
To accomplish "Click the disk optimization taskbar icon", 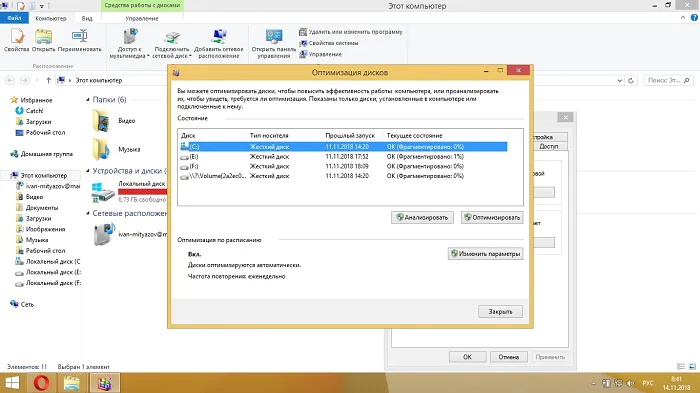I will click(104, 383).
